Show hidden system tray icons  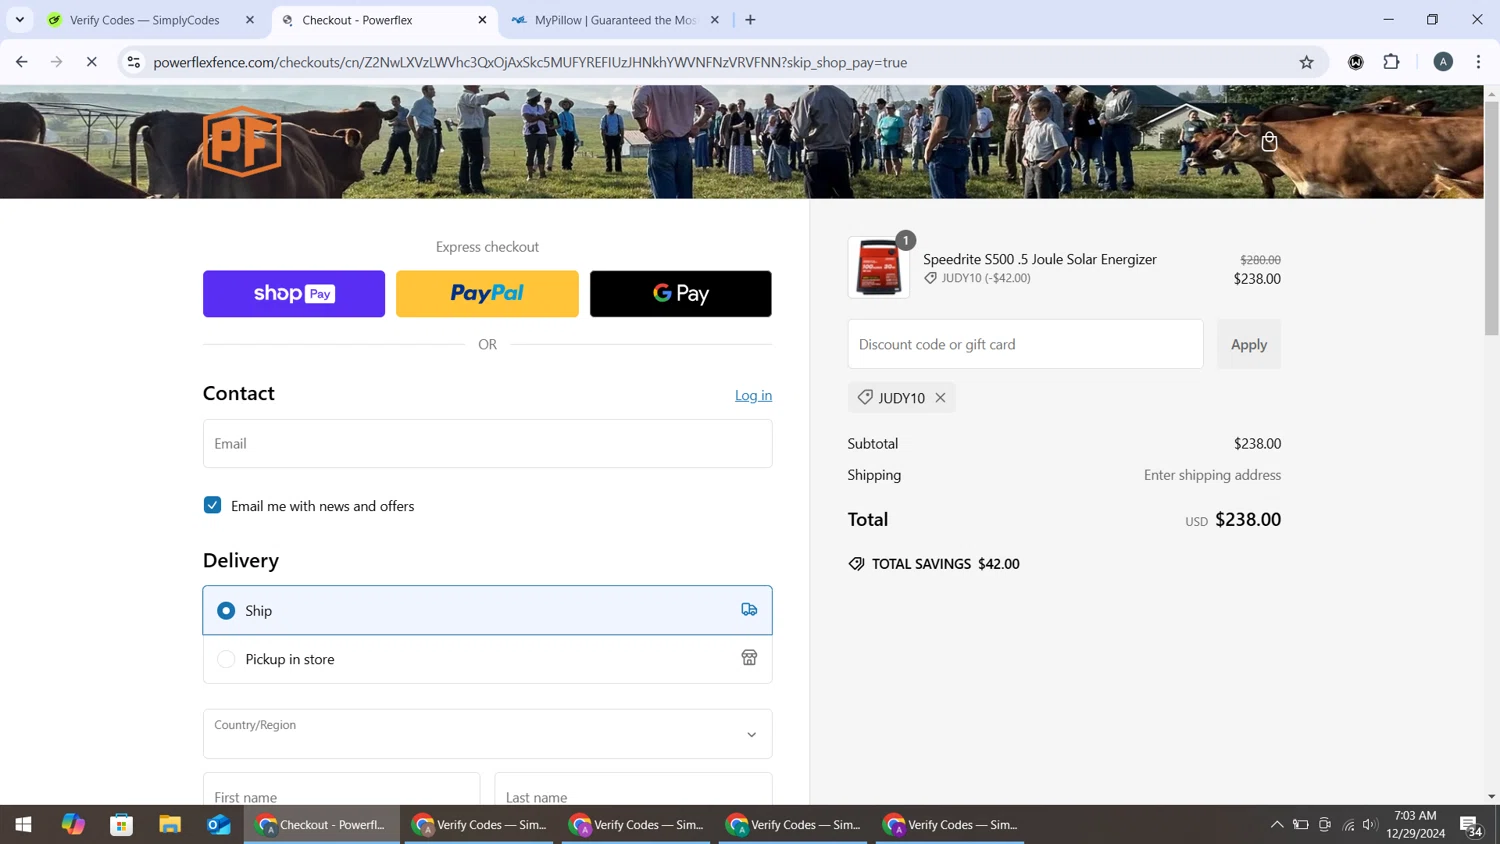tap(1277, 824)
